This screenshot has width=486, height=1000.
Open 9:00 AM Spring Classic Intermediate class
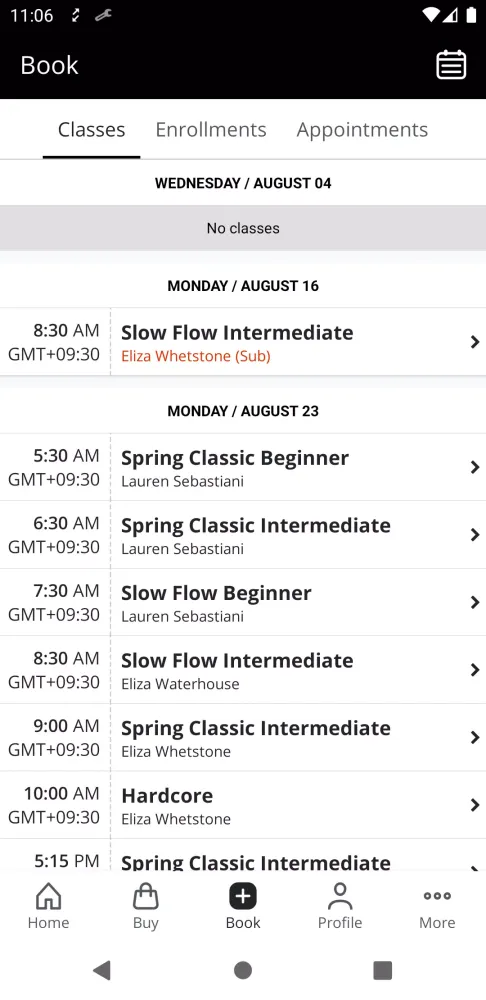243,737
